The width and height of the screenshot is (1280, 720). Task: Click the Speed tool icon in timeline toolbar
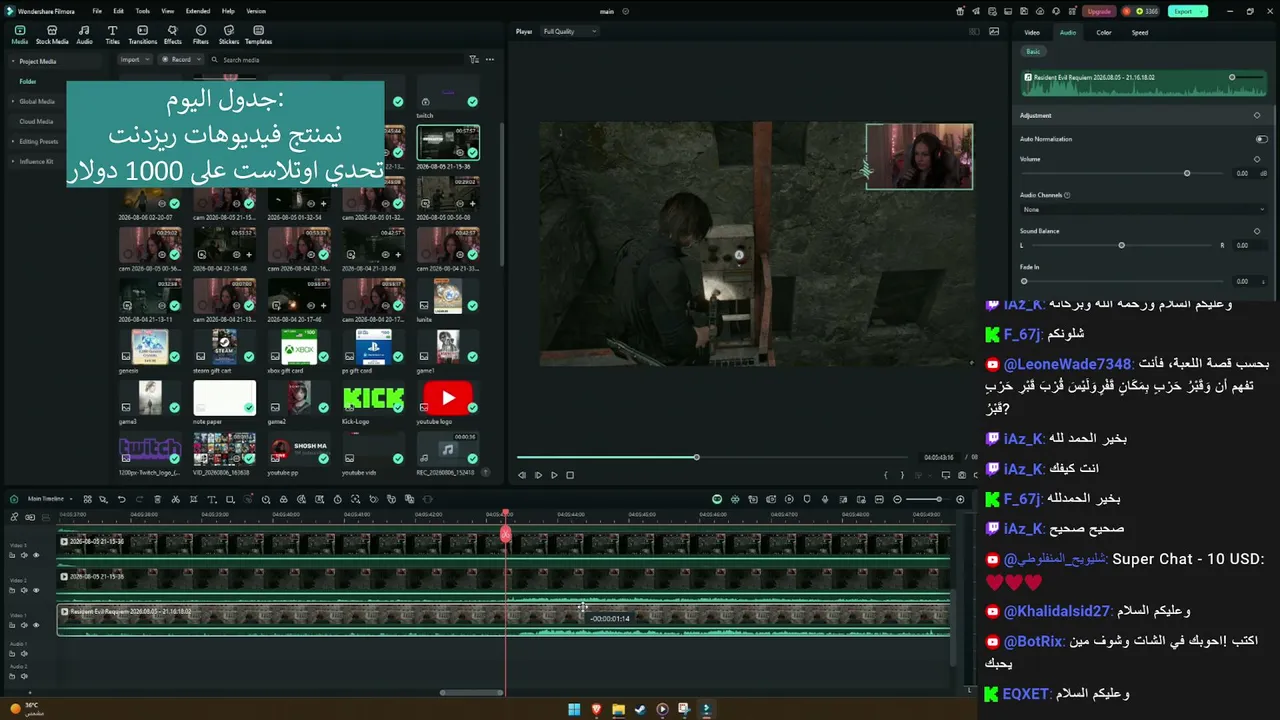point(265,499)
